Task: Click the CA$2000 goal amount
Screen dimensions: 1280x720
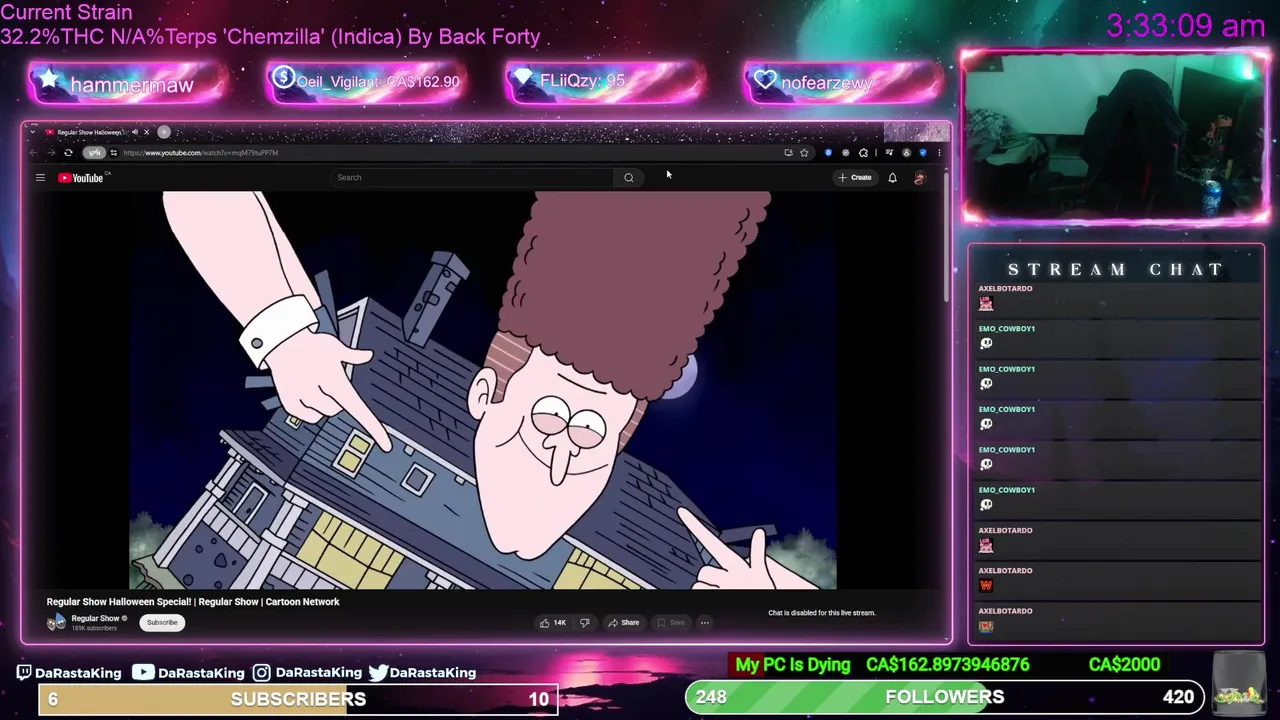Action: pyautogui.click(x=1124, y=665)
